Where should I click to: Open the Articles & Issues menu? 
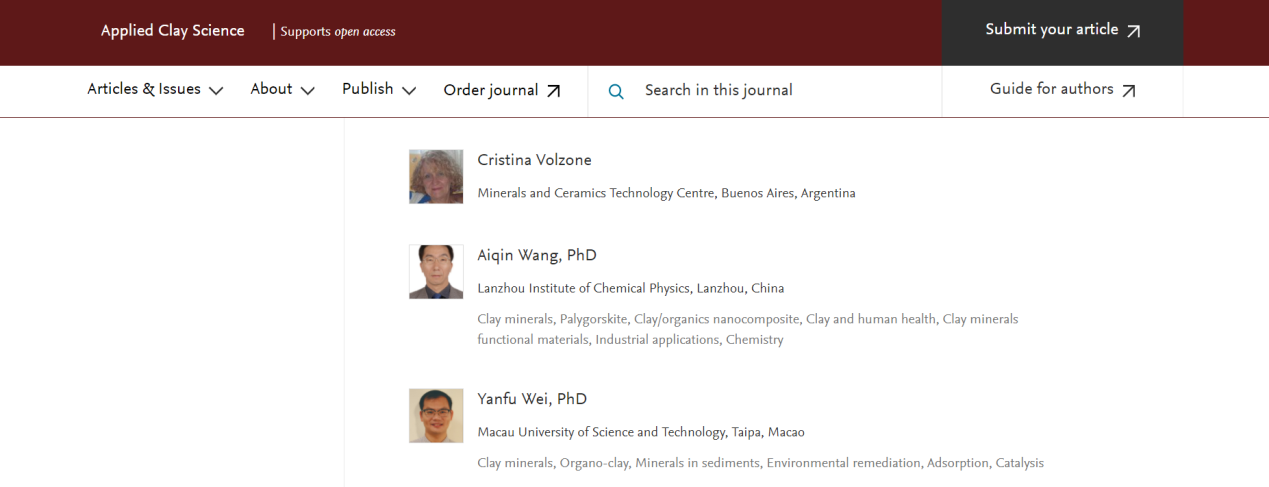pyautogui.click(x=155, y=90)
